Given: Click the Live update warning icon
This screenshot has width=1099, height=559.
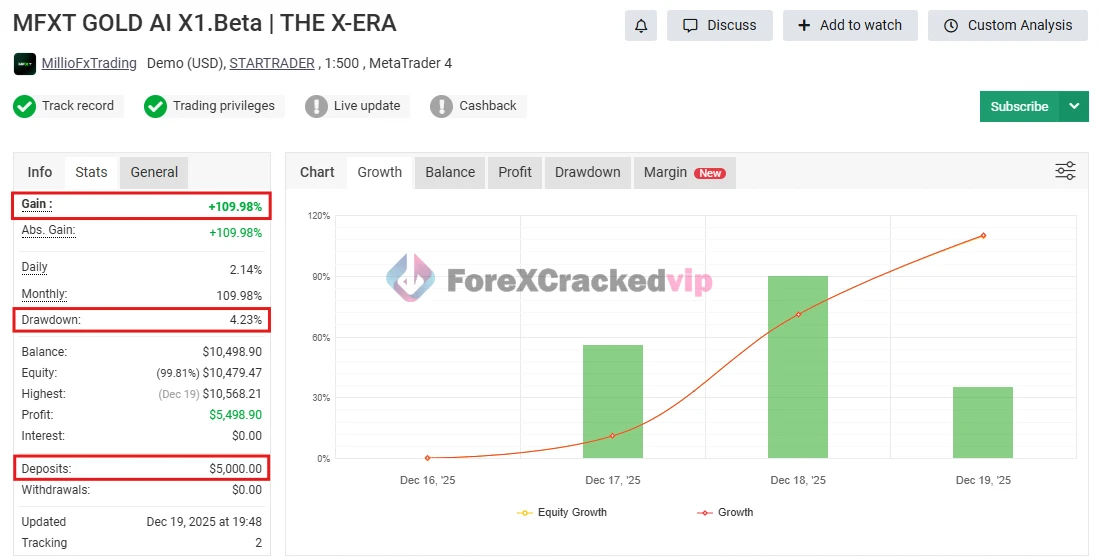Looking at the screenshot, I should pos(316,106).
